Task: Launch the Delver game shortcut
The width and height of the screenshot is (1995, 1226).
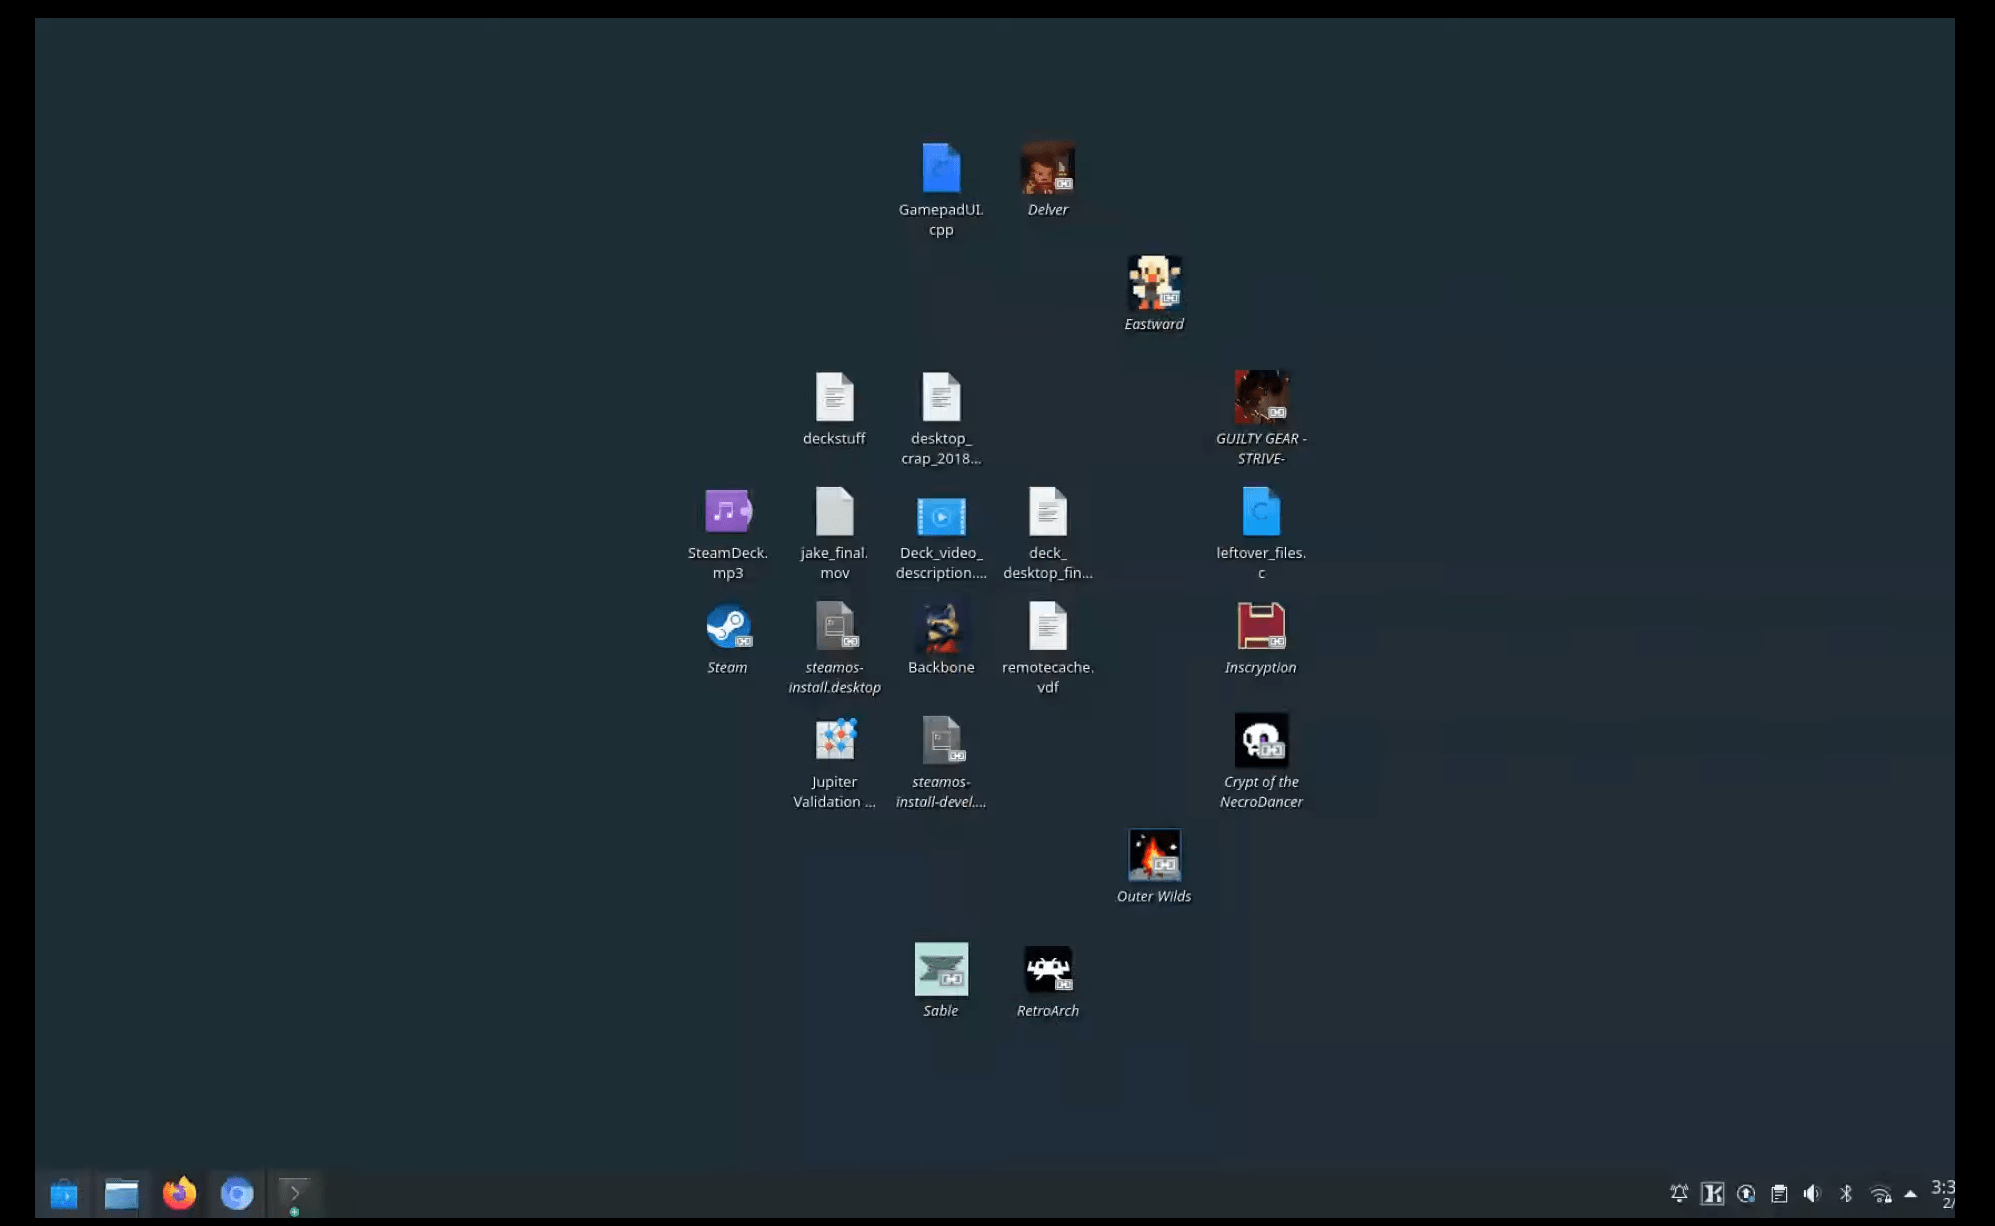Action: [1048, 170]
